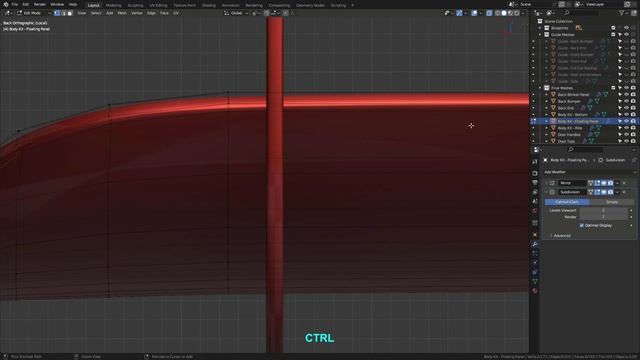Click the Blender logo icon
This screenshot has height=360, width=640.
[6, 4]
